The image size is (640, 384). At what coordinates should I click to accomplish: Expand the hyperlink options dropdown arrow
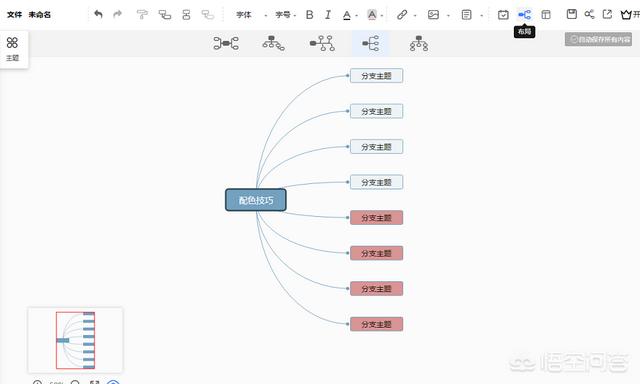point(415,16)
